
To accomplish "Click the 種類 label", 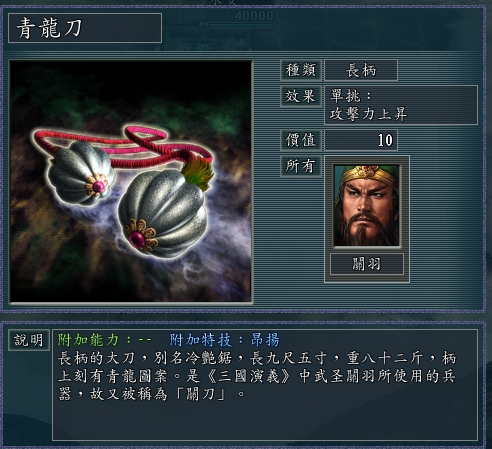I will 301,70.
